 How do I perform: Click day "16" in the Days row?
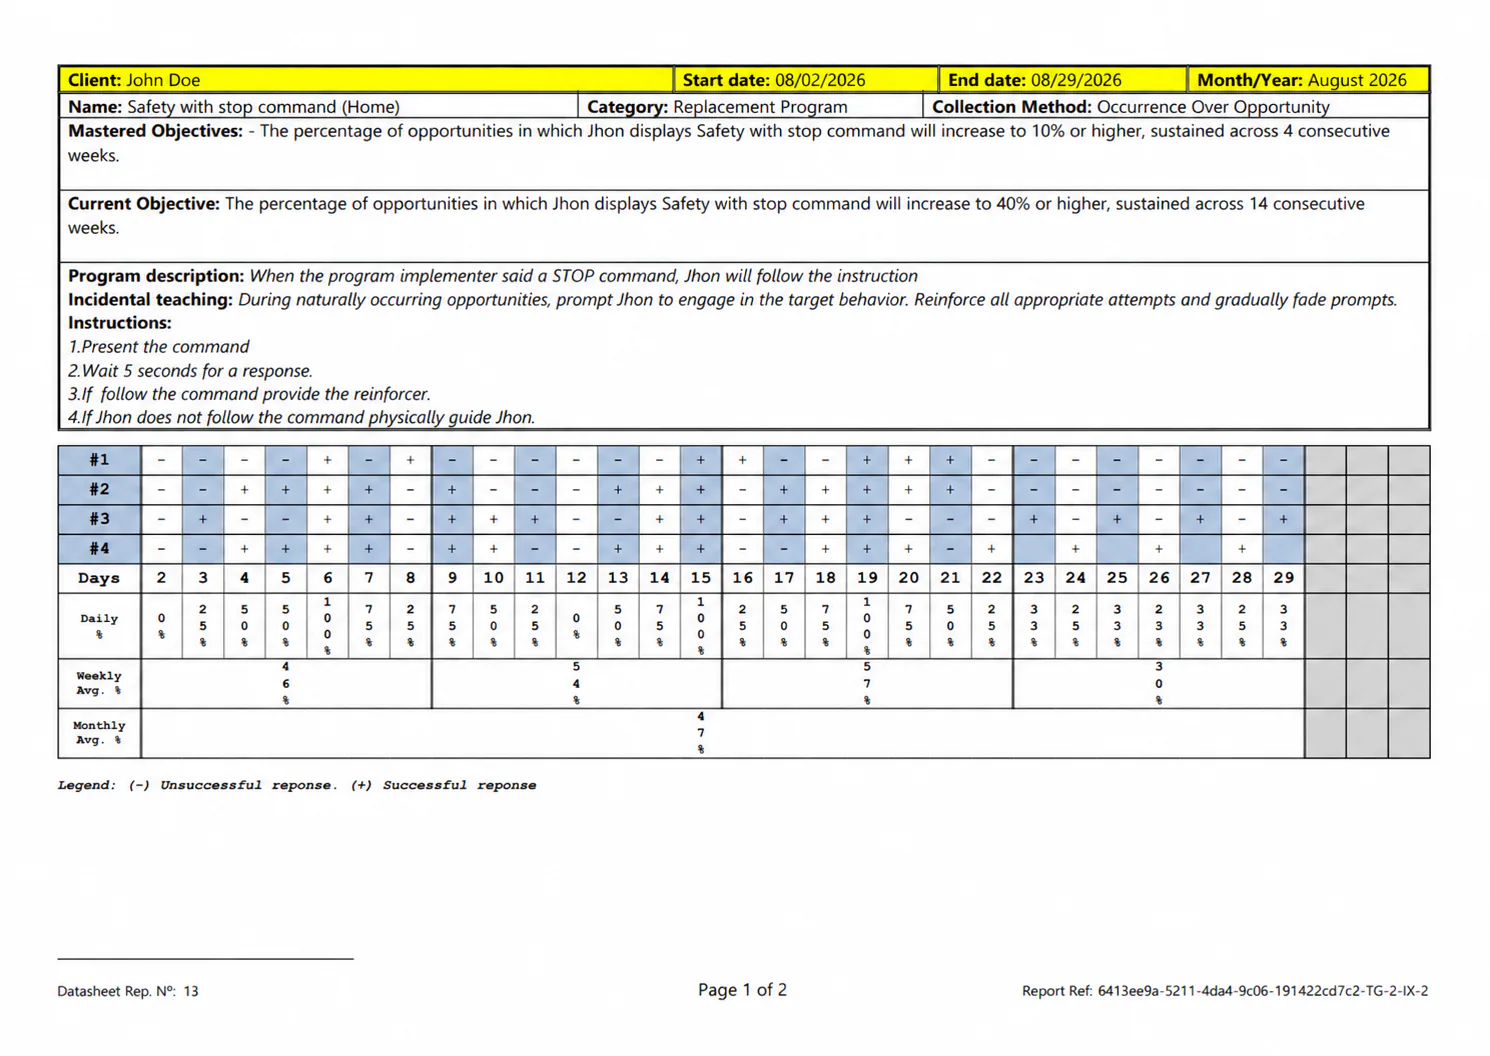742,578
